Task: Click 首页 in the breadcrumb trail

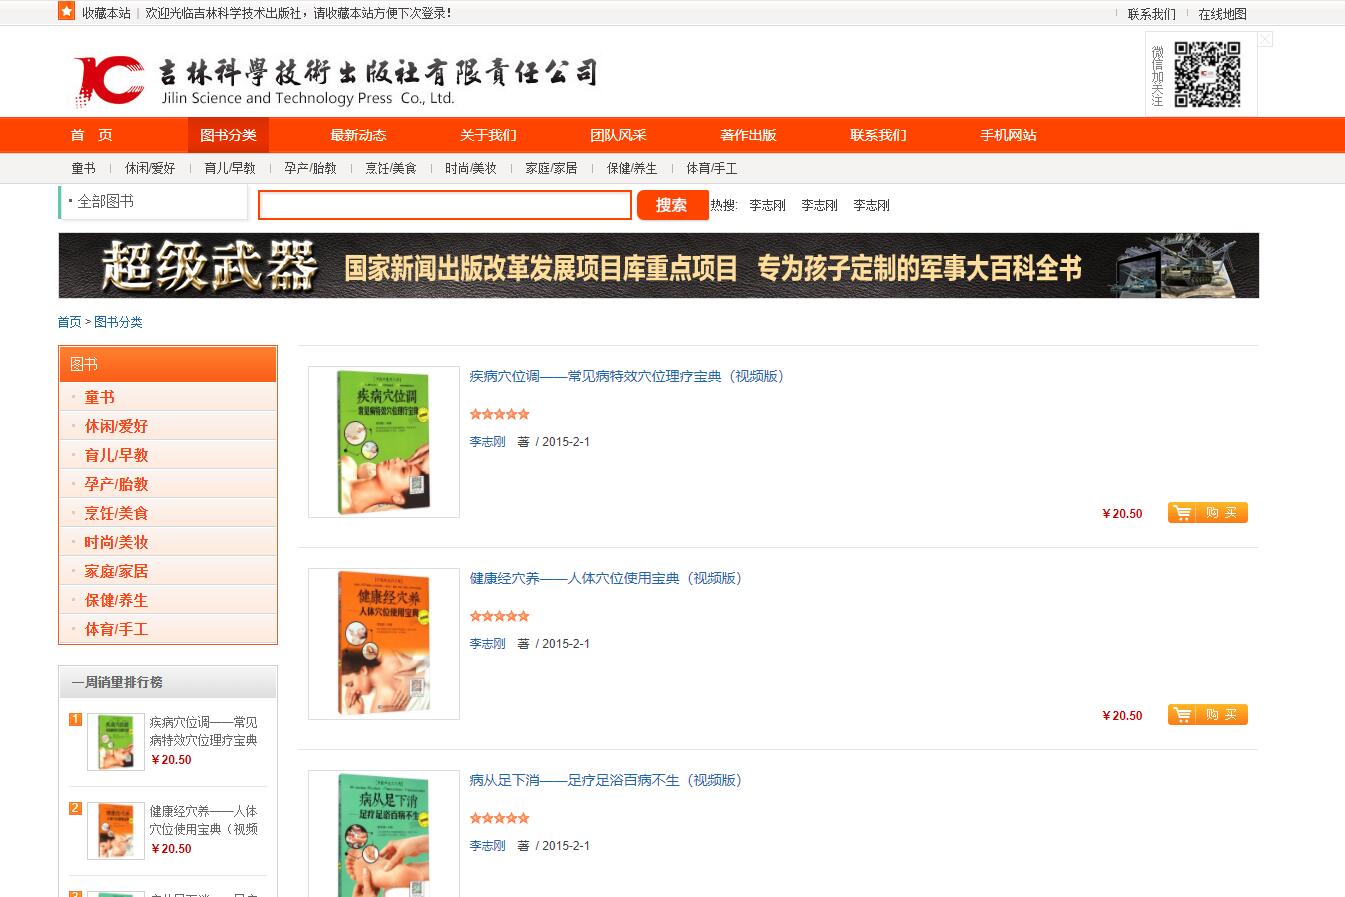Action: (x=69, y=322)
